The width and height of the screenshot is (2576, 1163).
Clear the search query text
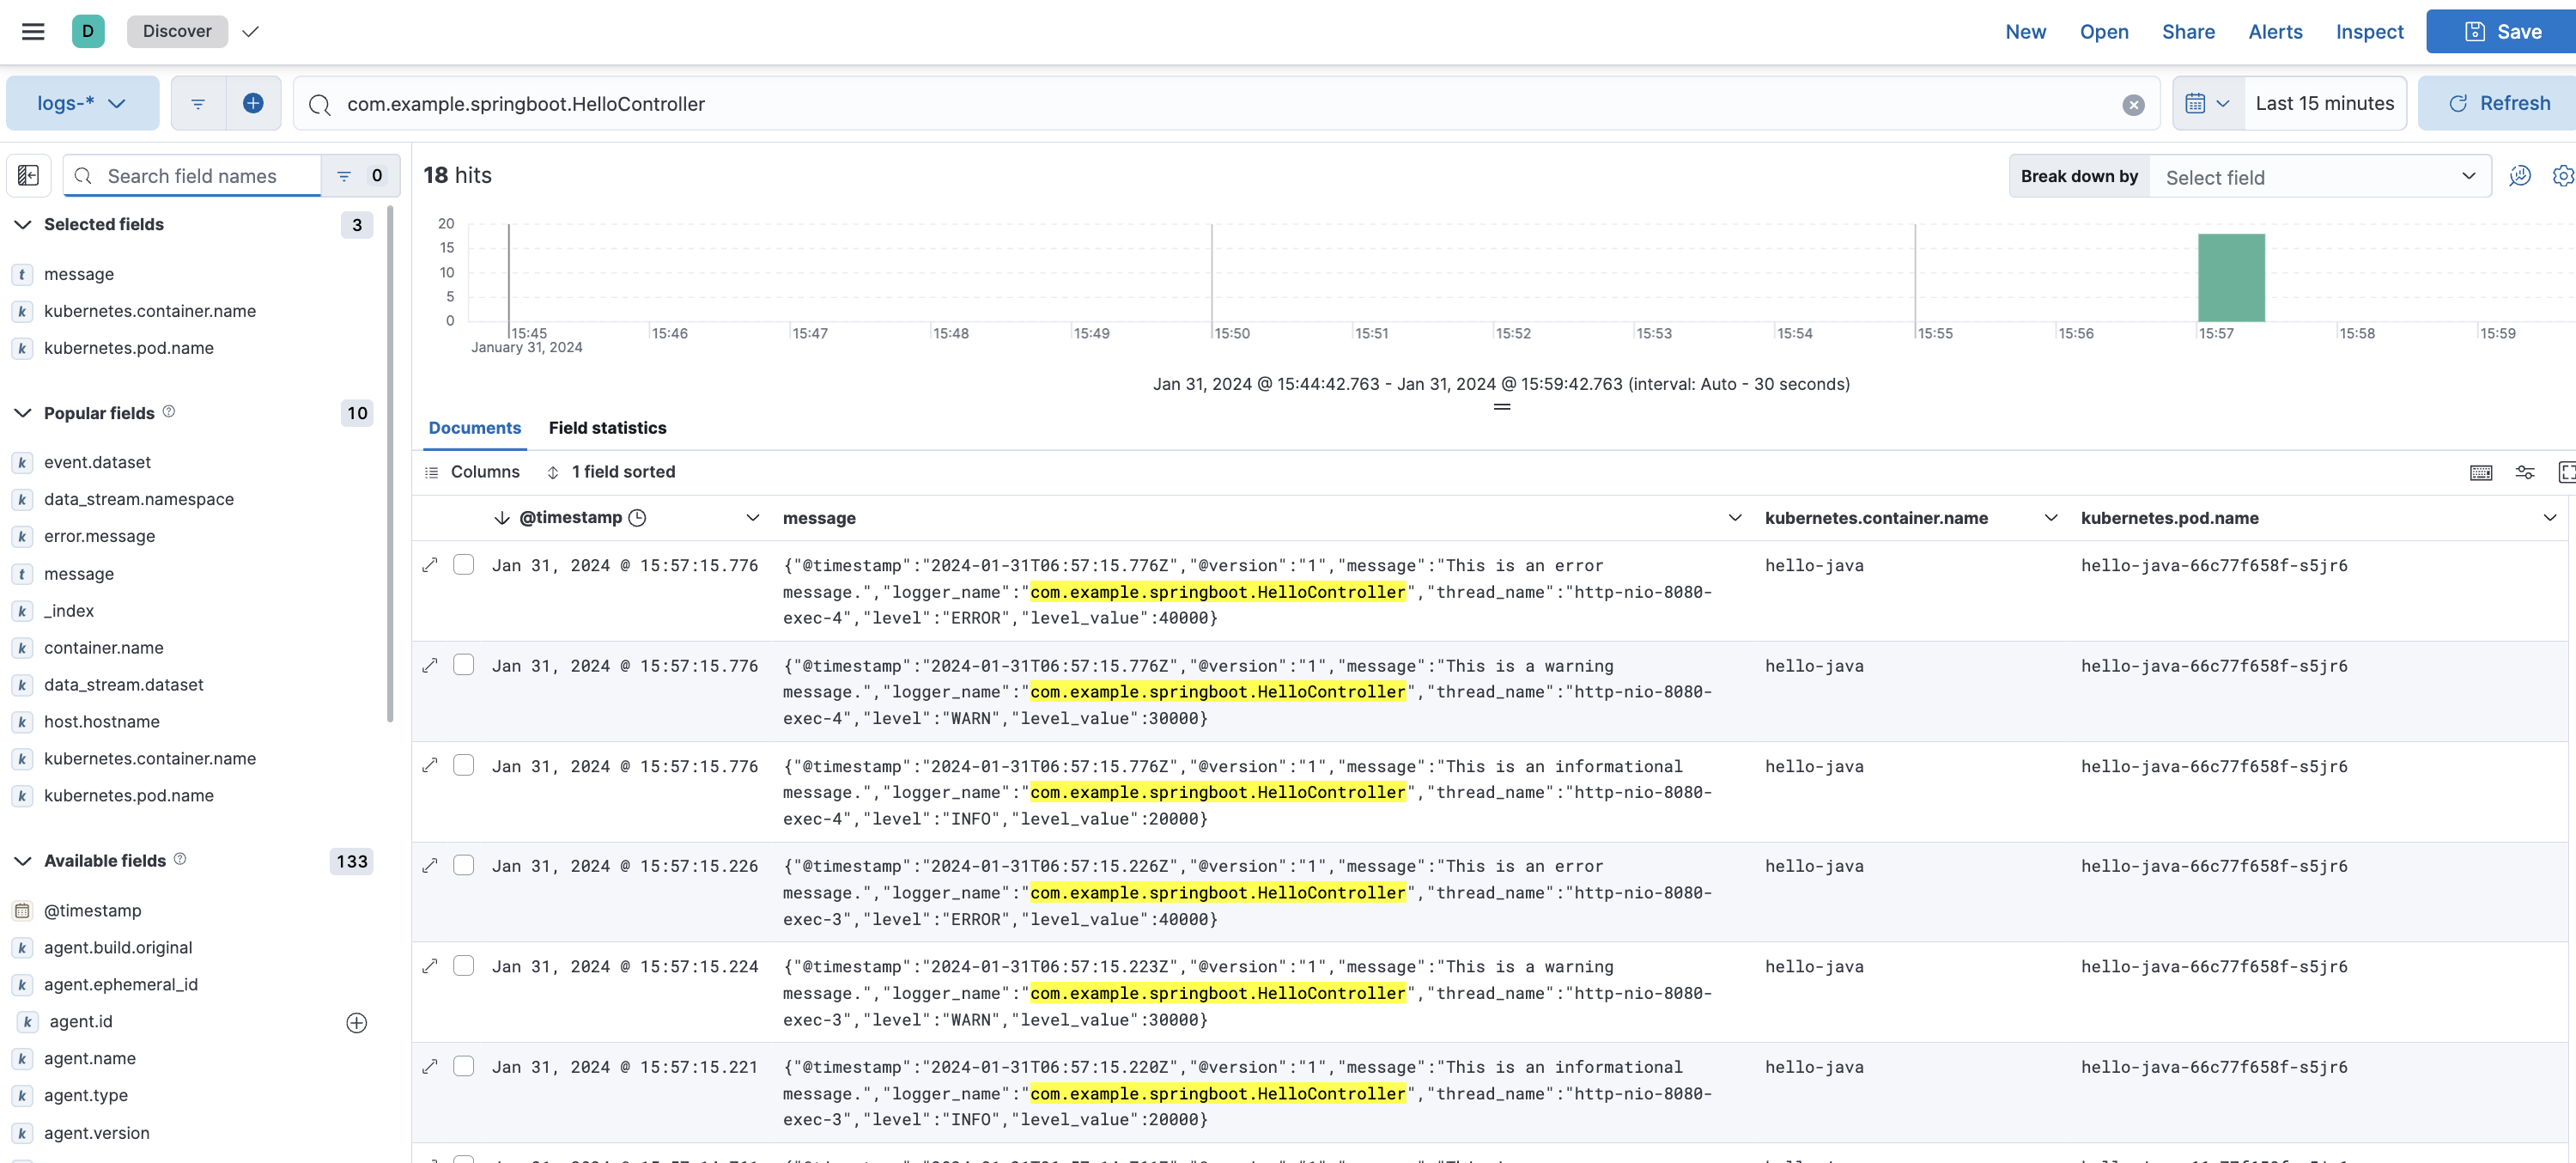[x=2133, y=105]
